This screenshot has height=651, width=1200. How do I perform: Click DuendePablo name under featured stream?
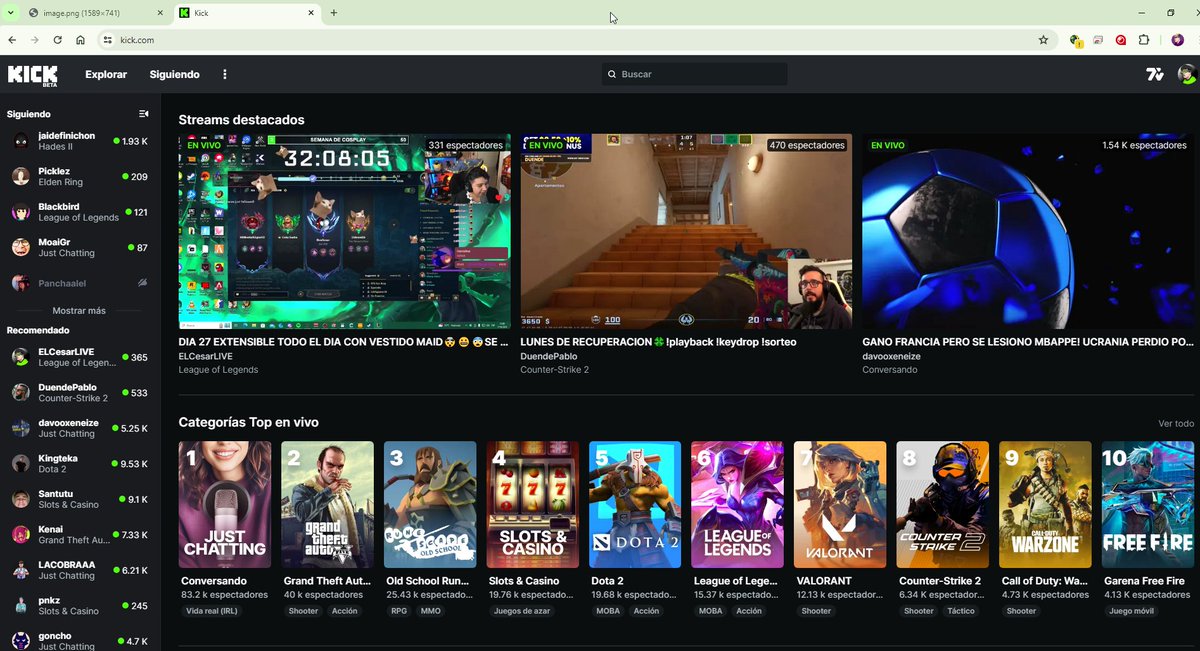point(549,356)
